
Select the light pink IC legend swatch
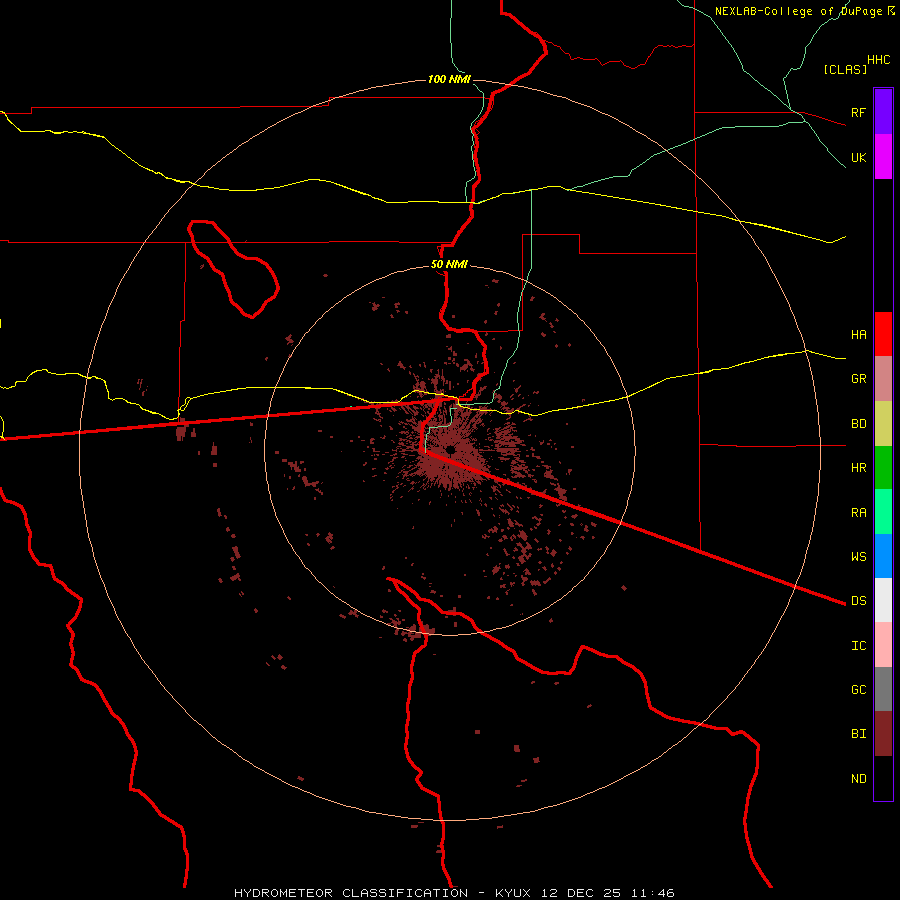(883, 645)
